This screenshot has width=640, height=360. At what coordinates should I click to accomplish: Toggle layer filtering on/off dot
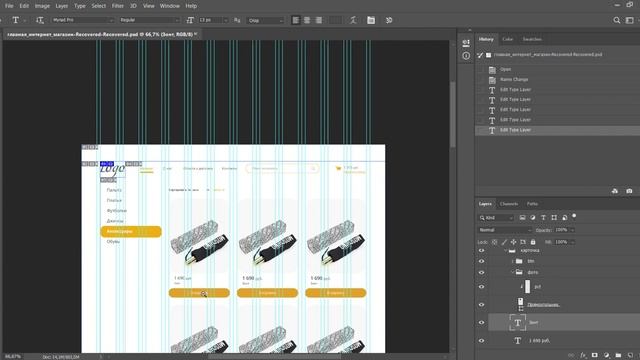574,216
